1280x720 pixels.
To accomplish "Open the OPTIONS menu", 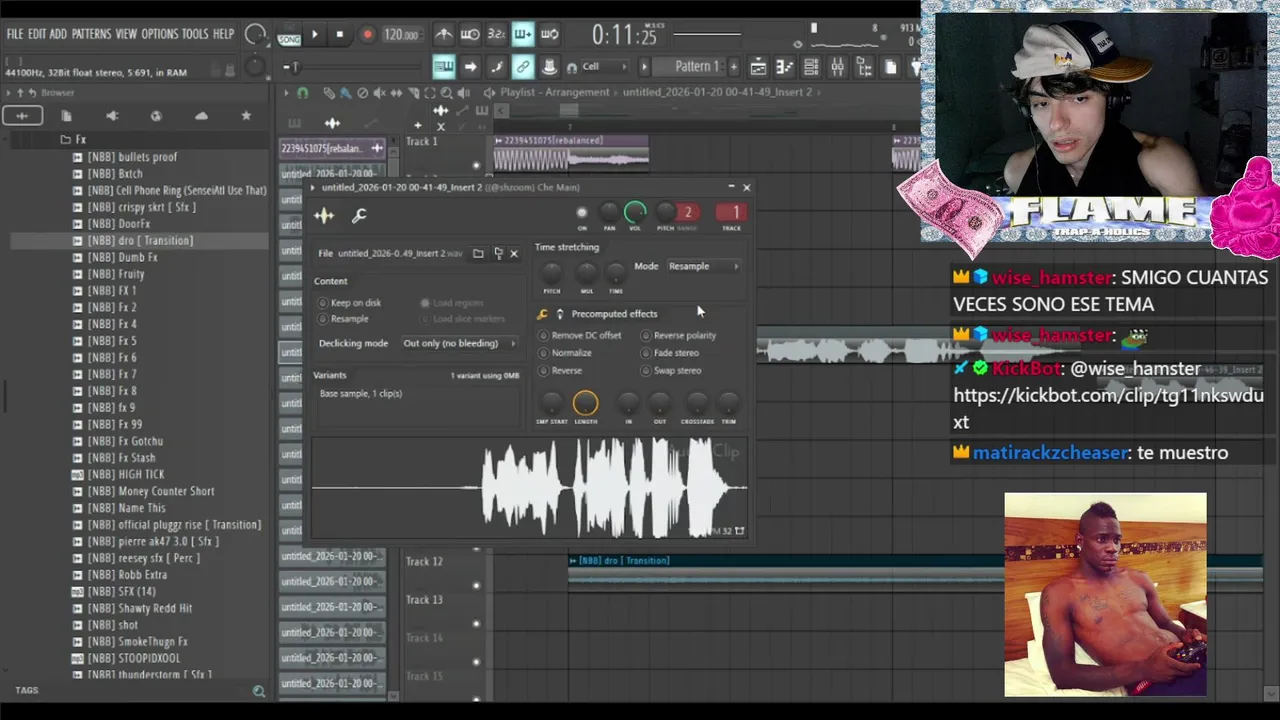I will coord(159,34).
